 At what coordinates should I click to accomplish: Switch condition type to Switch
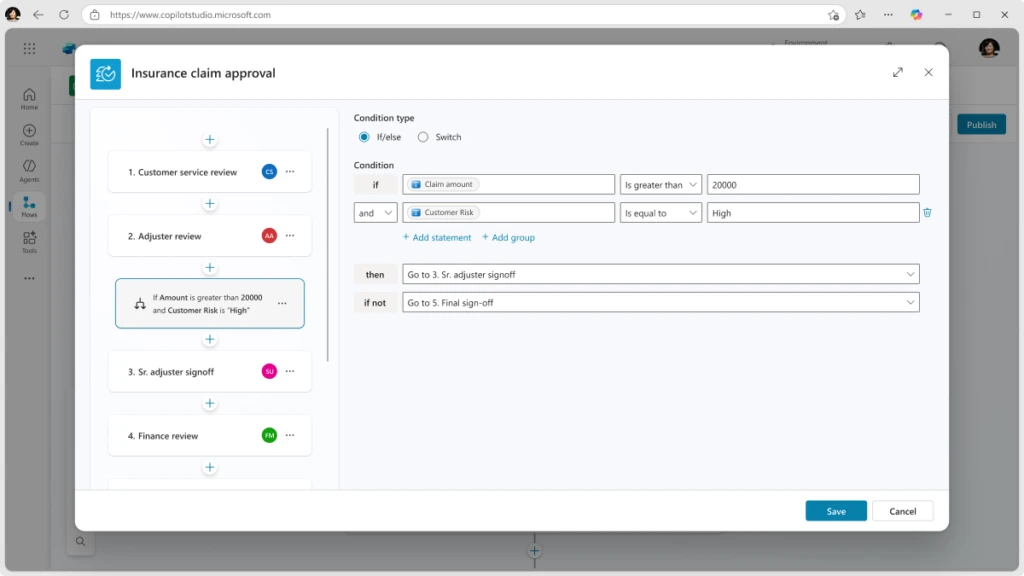point(423,137)
